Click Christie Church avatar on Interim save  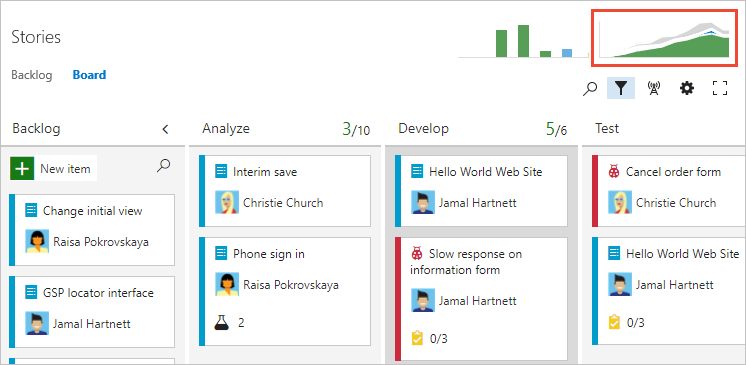click(x=227, y=202)
